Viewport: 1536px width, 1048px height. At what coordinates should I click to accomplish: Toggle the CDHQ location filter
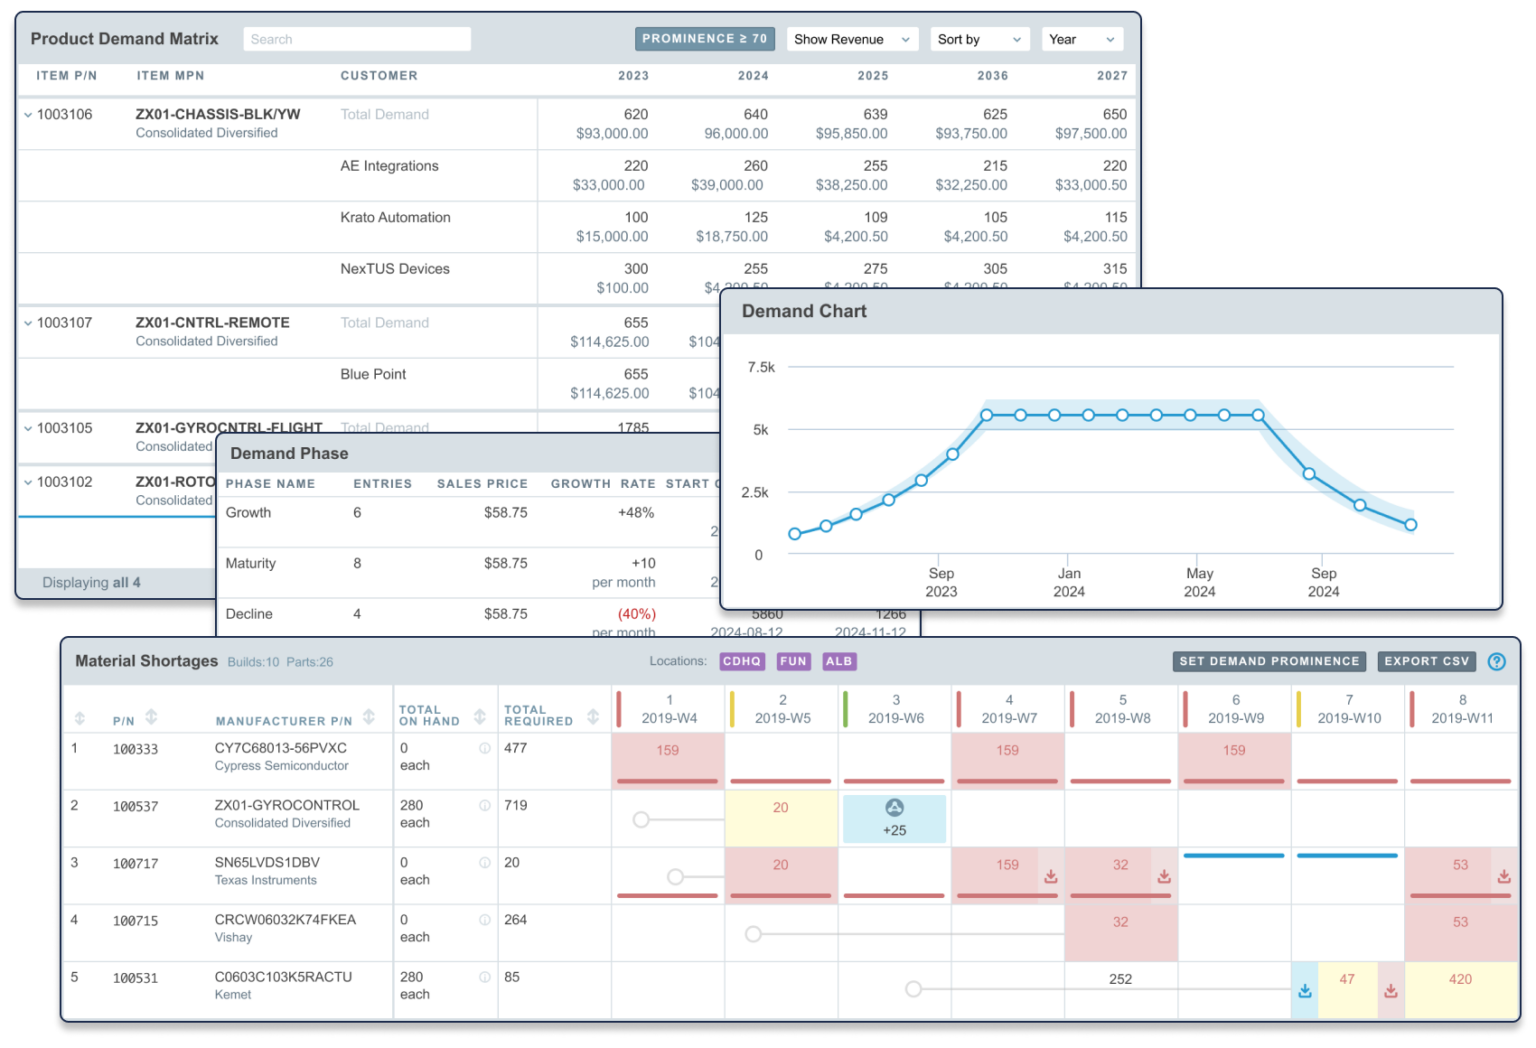click(741, 661)
